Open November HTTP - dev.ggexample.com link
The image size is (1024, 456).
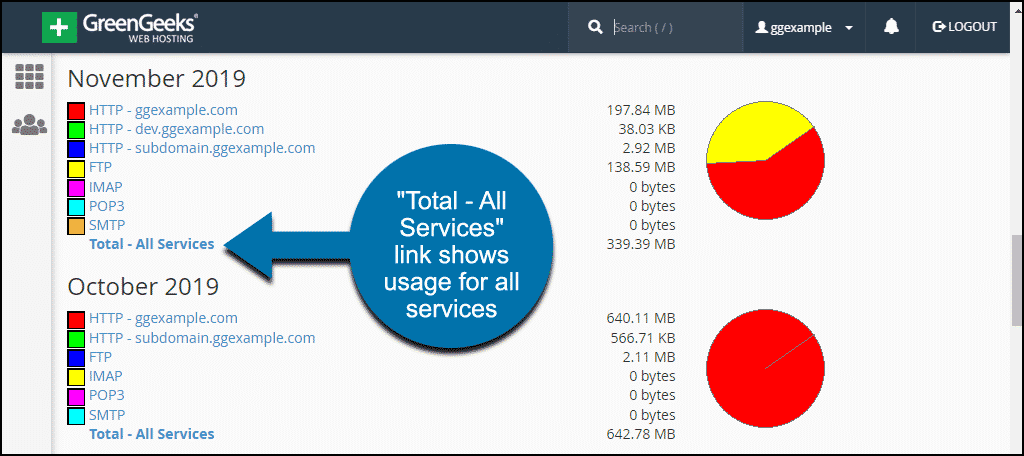pyautogui.click(x=176, y=129)
